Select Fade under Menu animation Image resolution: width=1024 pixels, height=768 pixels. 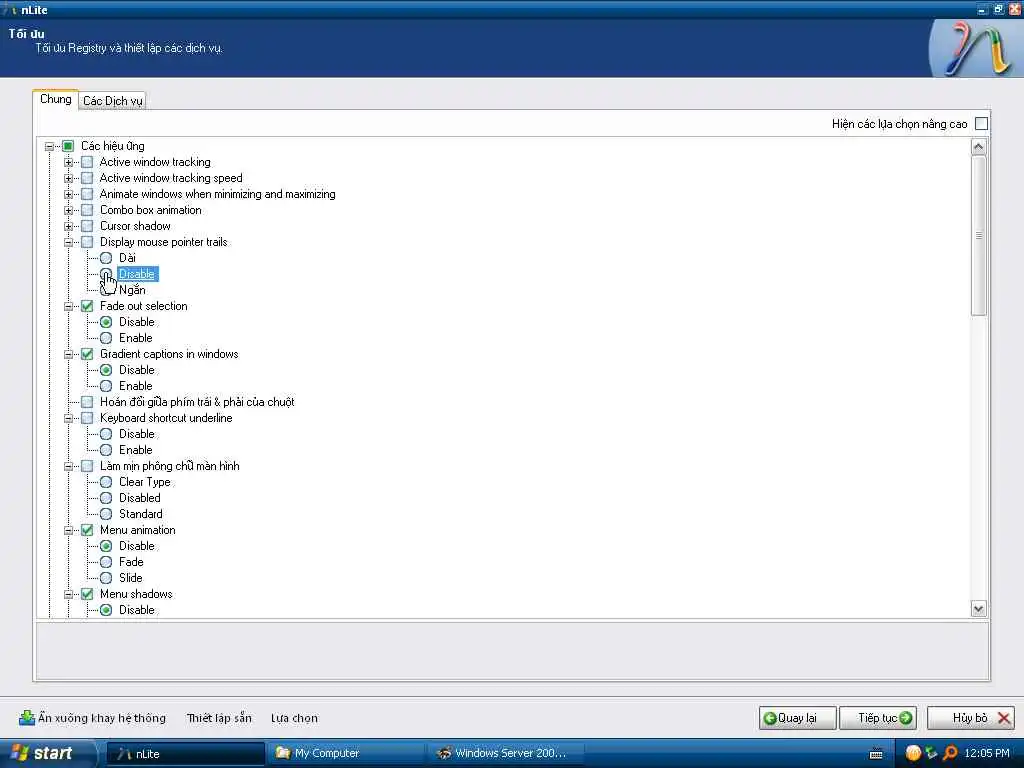106,562
